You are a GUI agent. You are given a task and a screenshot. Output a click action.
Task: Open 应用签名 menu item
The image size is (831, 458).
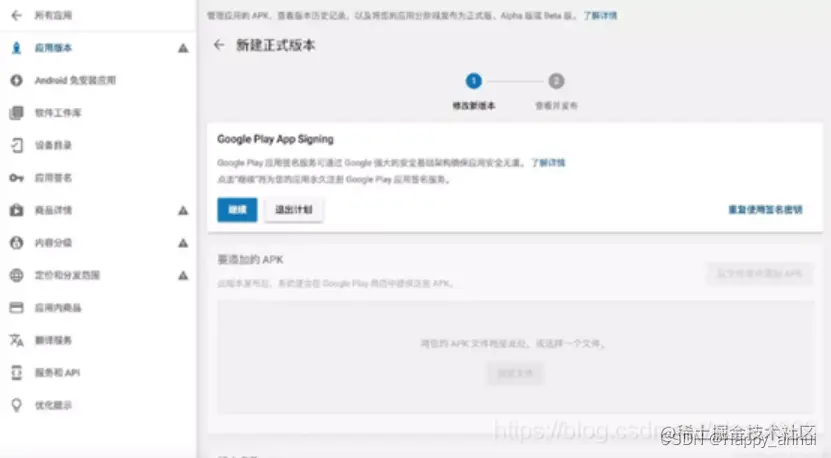pyautogui.click(x=53, y=178)
